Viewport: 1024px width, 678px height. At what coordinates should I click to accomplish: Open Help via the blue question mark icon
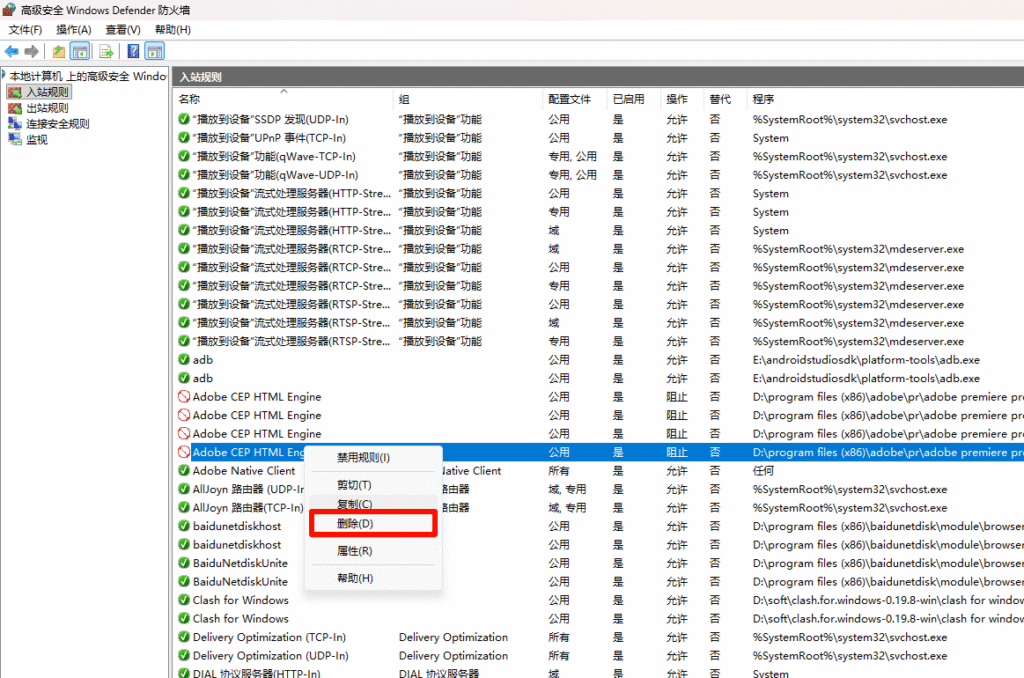133,51
